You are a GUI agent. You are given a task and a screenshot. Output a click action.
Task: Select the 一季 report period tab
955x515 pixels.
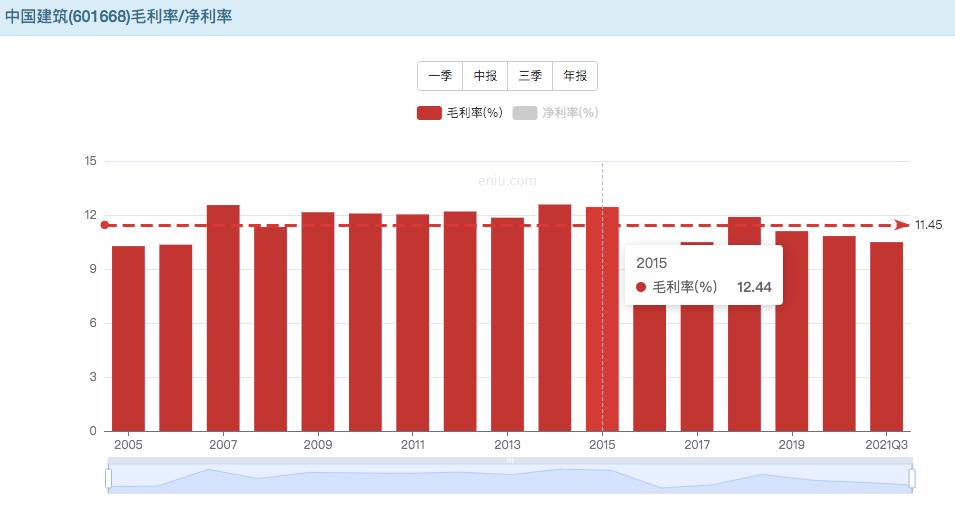[x=440, y=76]
